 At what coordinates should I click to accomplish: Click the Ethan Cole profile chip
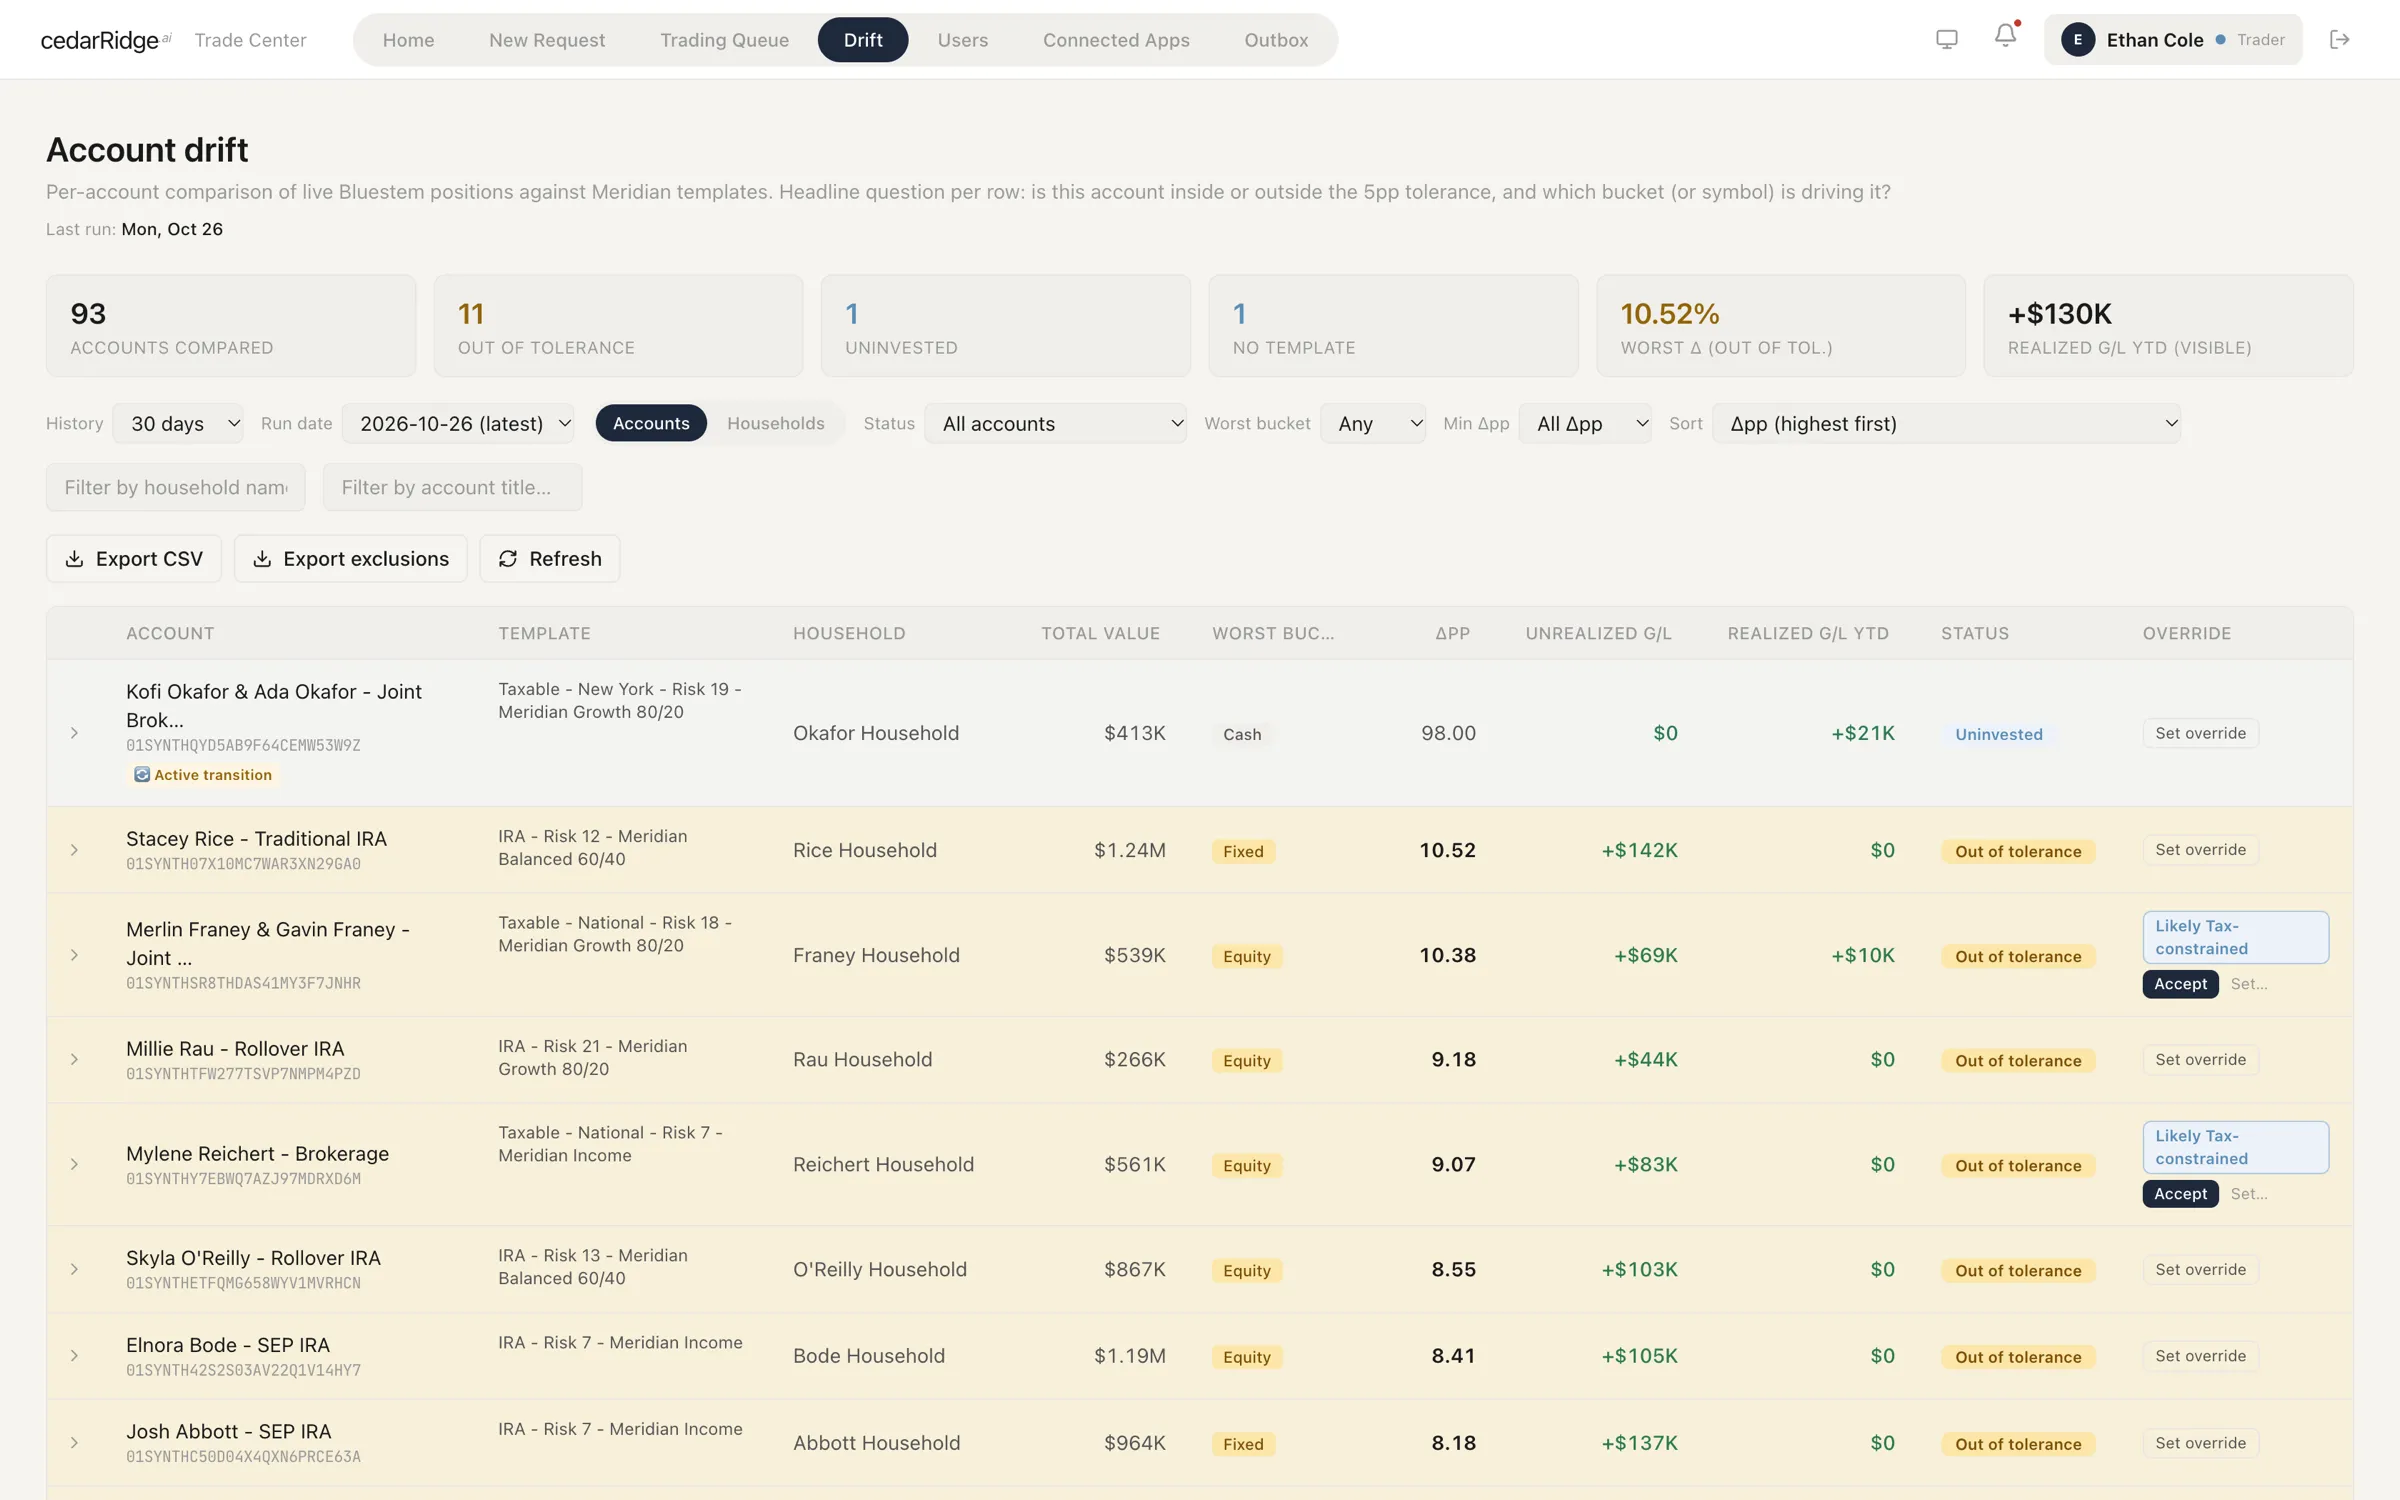pyautogui.click(x=2172, y=40)
